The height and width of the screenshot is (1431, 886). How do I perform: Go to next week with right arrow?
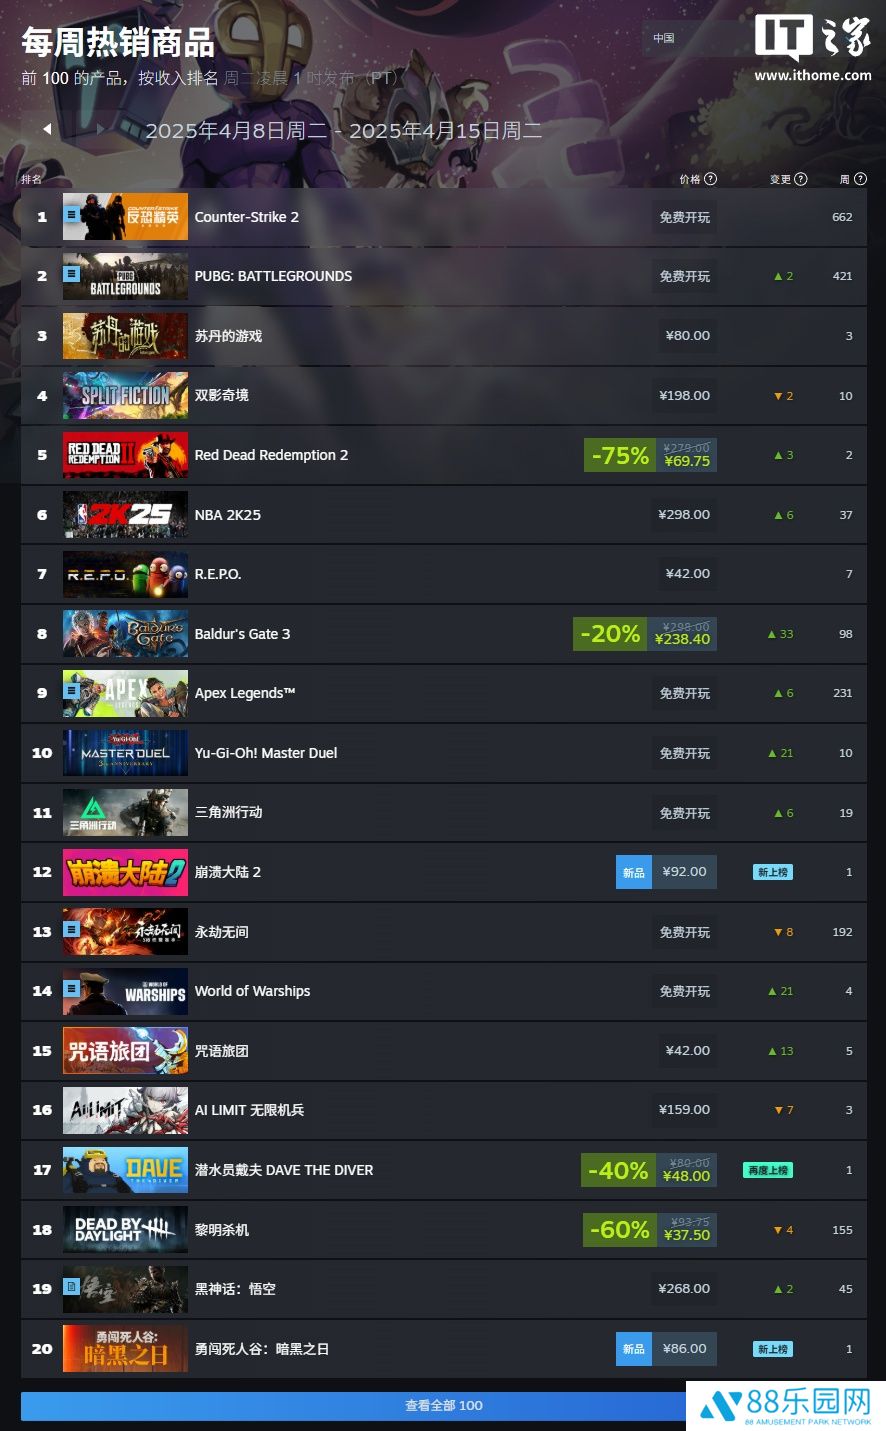101,128
